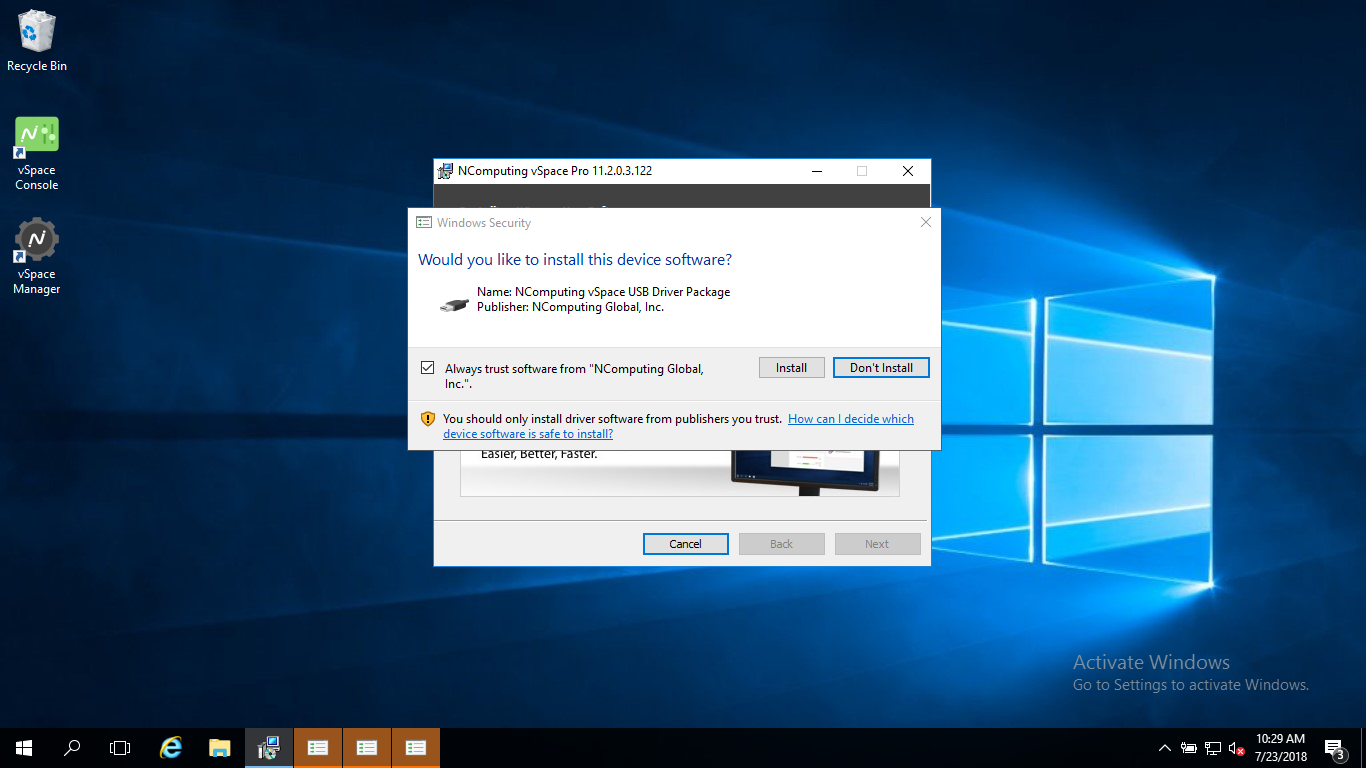Launch the vSpace Console desktop shortcut
This screenshot has height=768, width=1366.
tap(37, 154)
